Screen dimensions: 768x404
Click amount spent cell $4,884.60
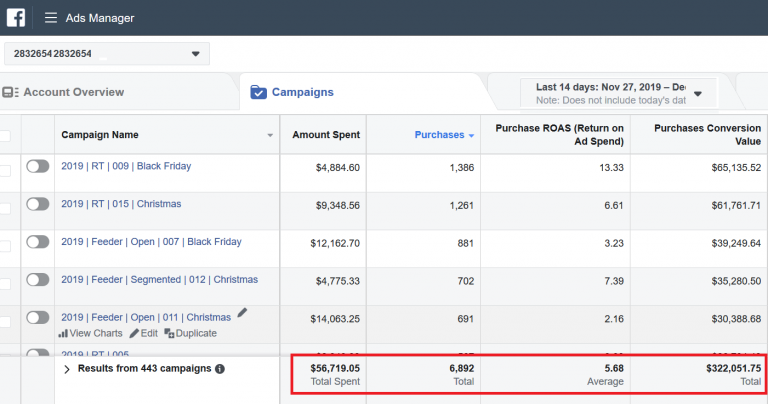(337, 167)
